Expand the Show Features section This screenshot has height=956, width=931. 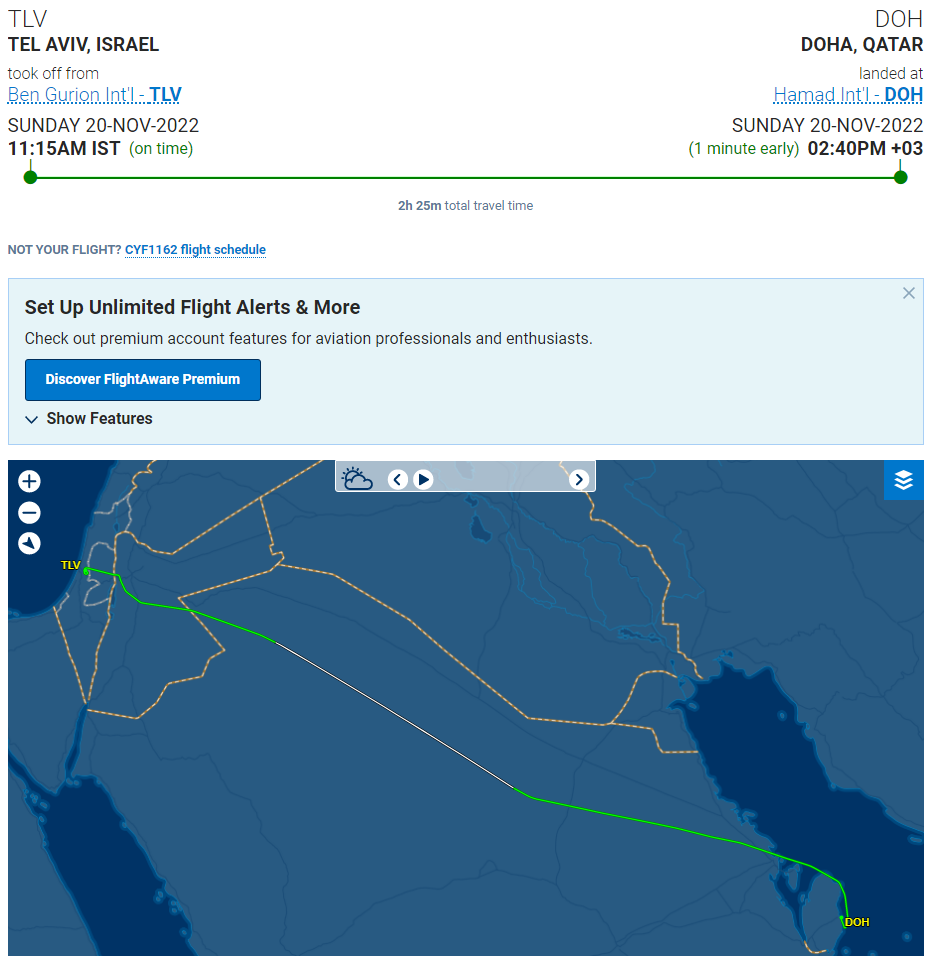88,419
